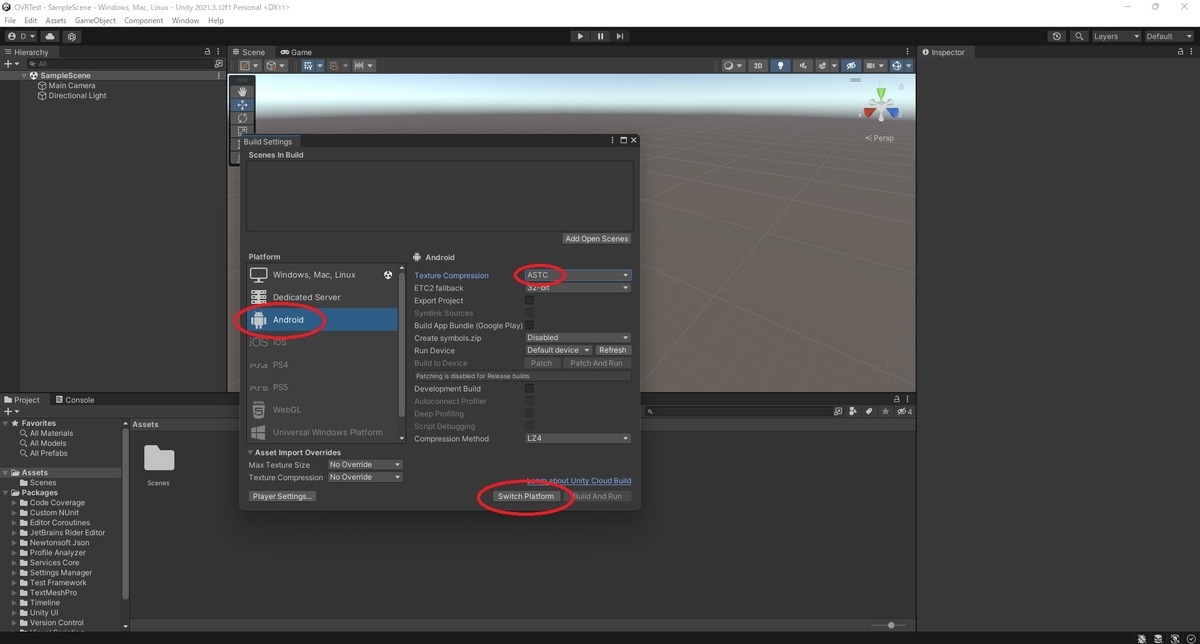Click the Debug mode bug icon

[x=1142, y=637]
